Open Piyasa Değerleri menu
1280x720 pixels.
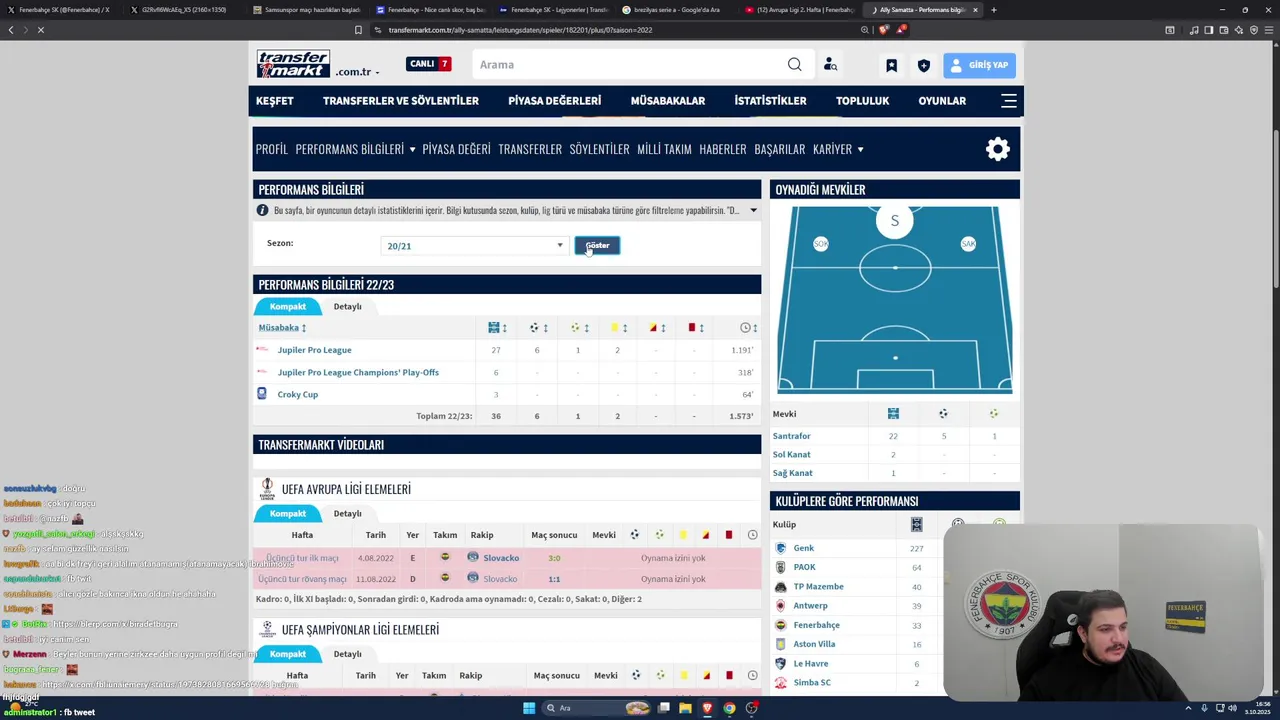click(x=554, y=101)
